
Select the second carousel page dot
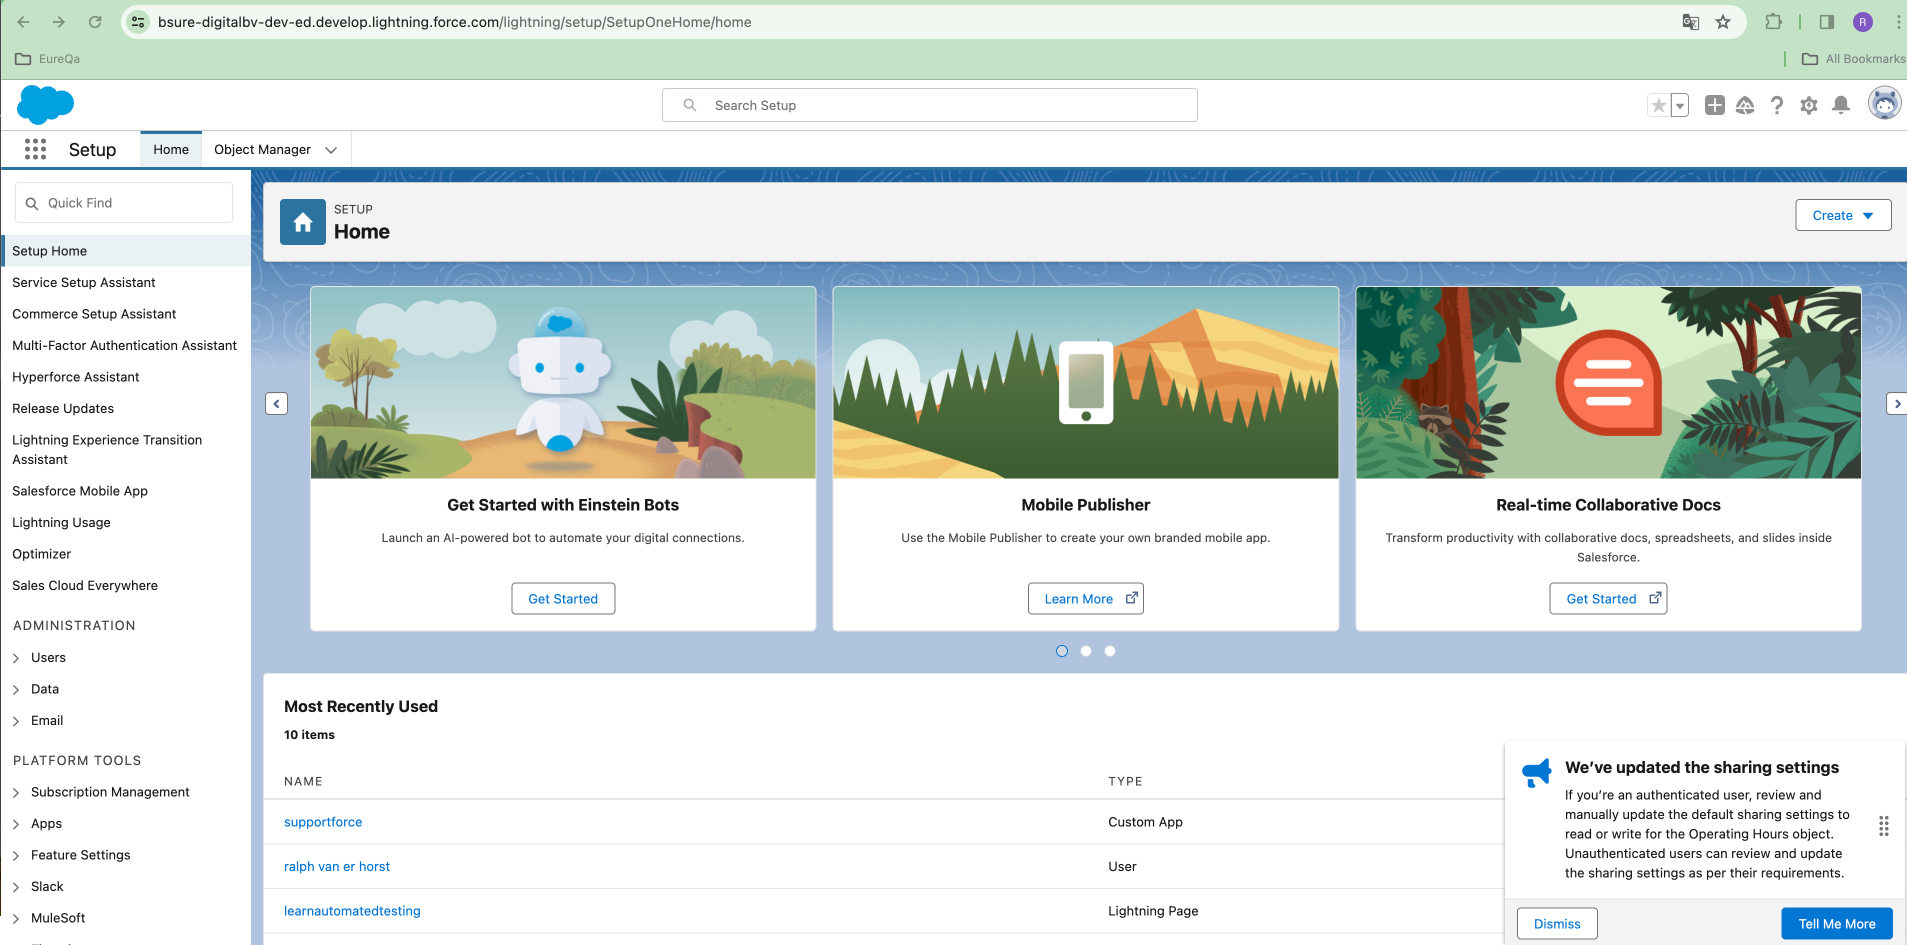point(1086,651)
